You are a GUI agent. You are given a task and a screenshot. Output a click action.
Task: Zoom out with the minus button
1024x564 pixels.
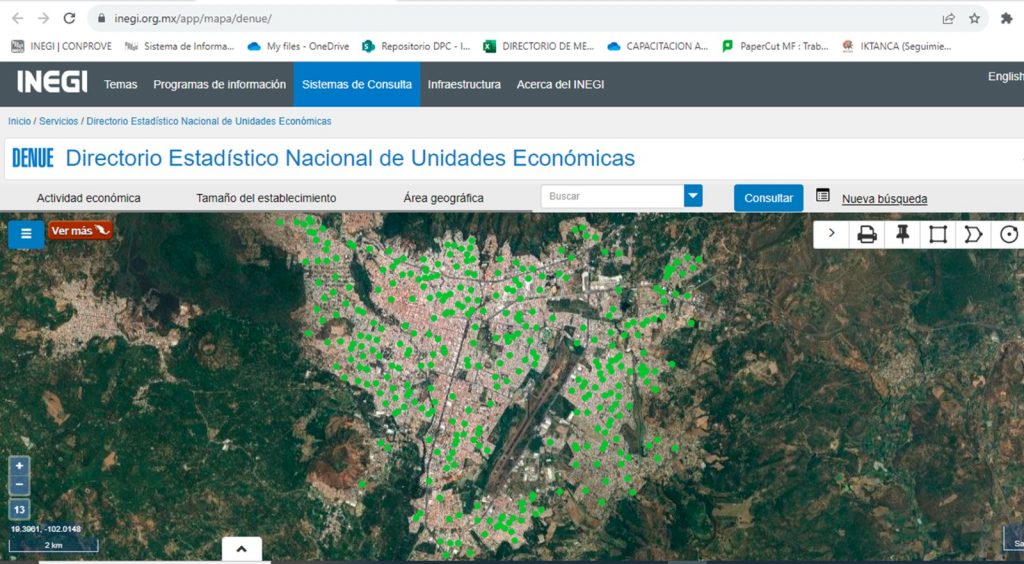(20, 485)
